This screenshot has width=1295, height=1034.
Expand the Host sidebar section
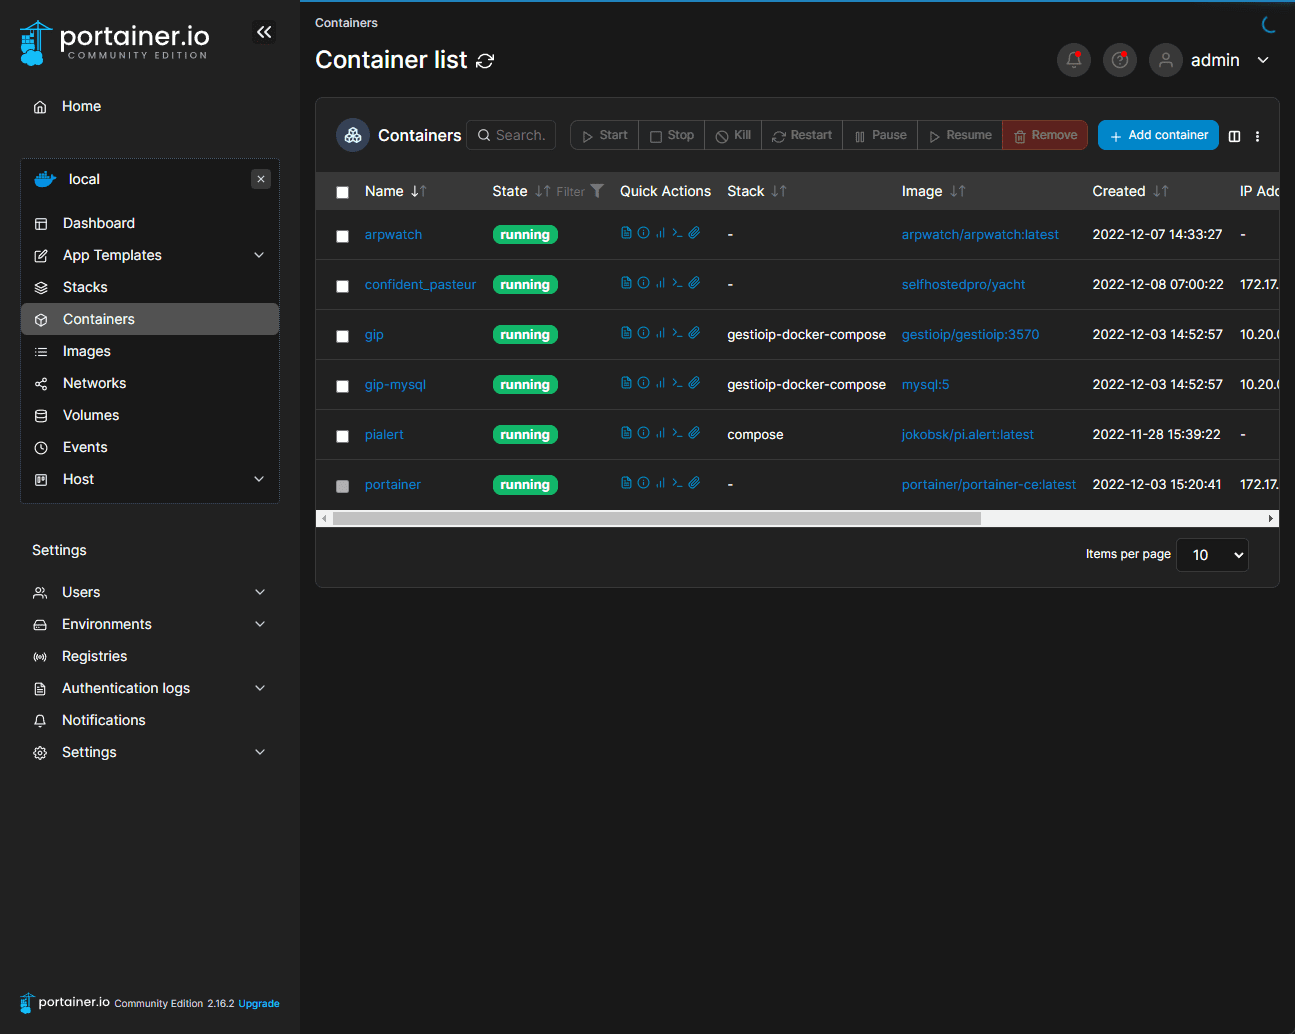tap(150, 479)
